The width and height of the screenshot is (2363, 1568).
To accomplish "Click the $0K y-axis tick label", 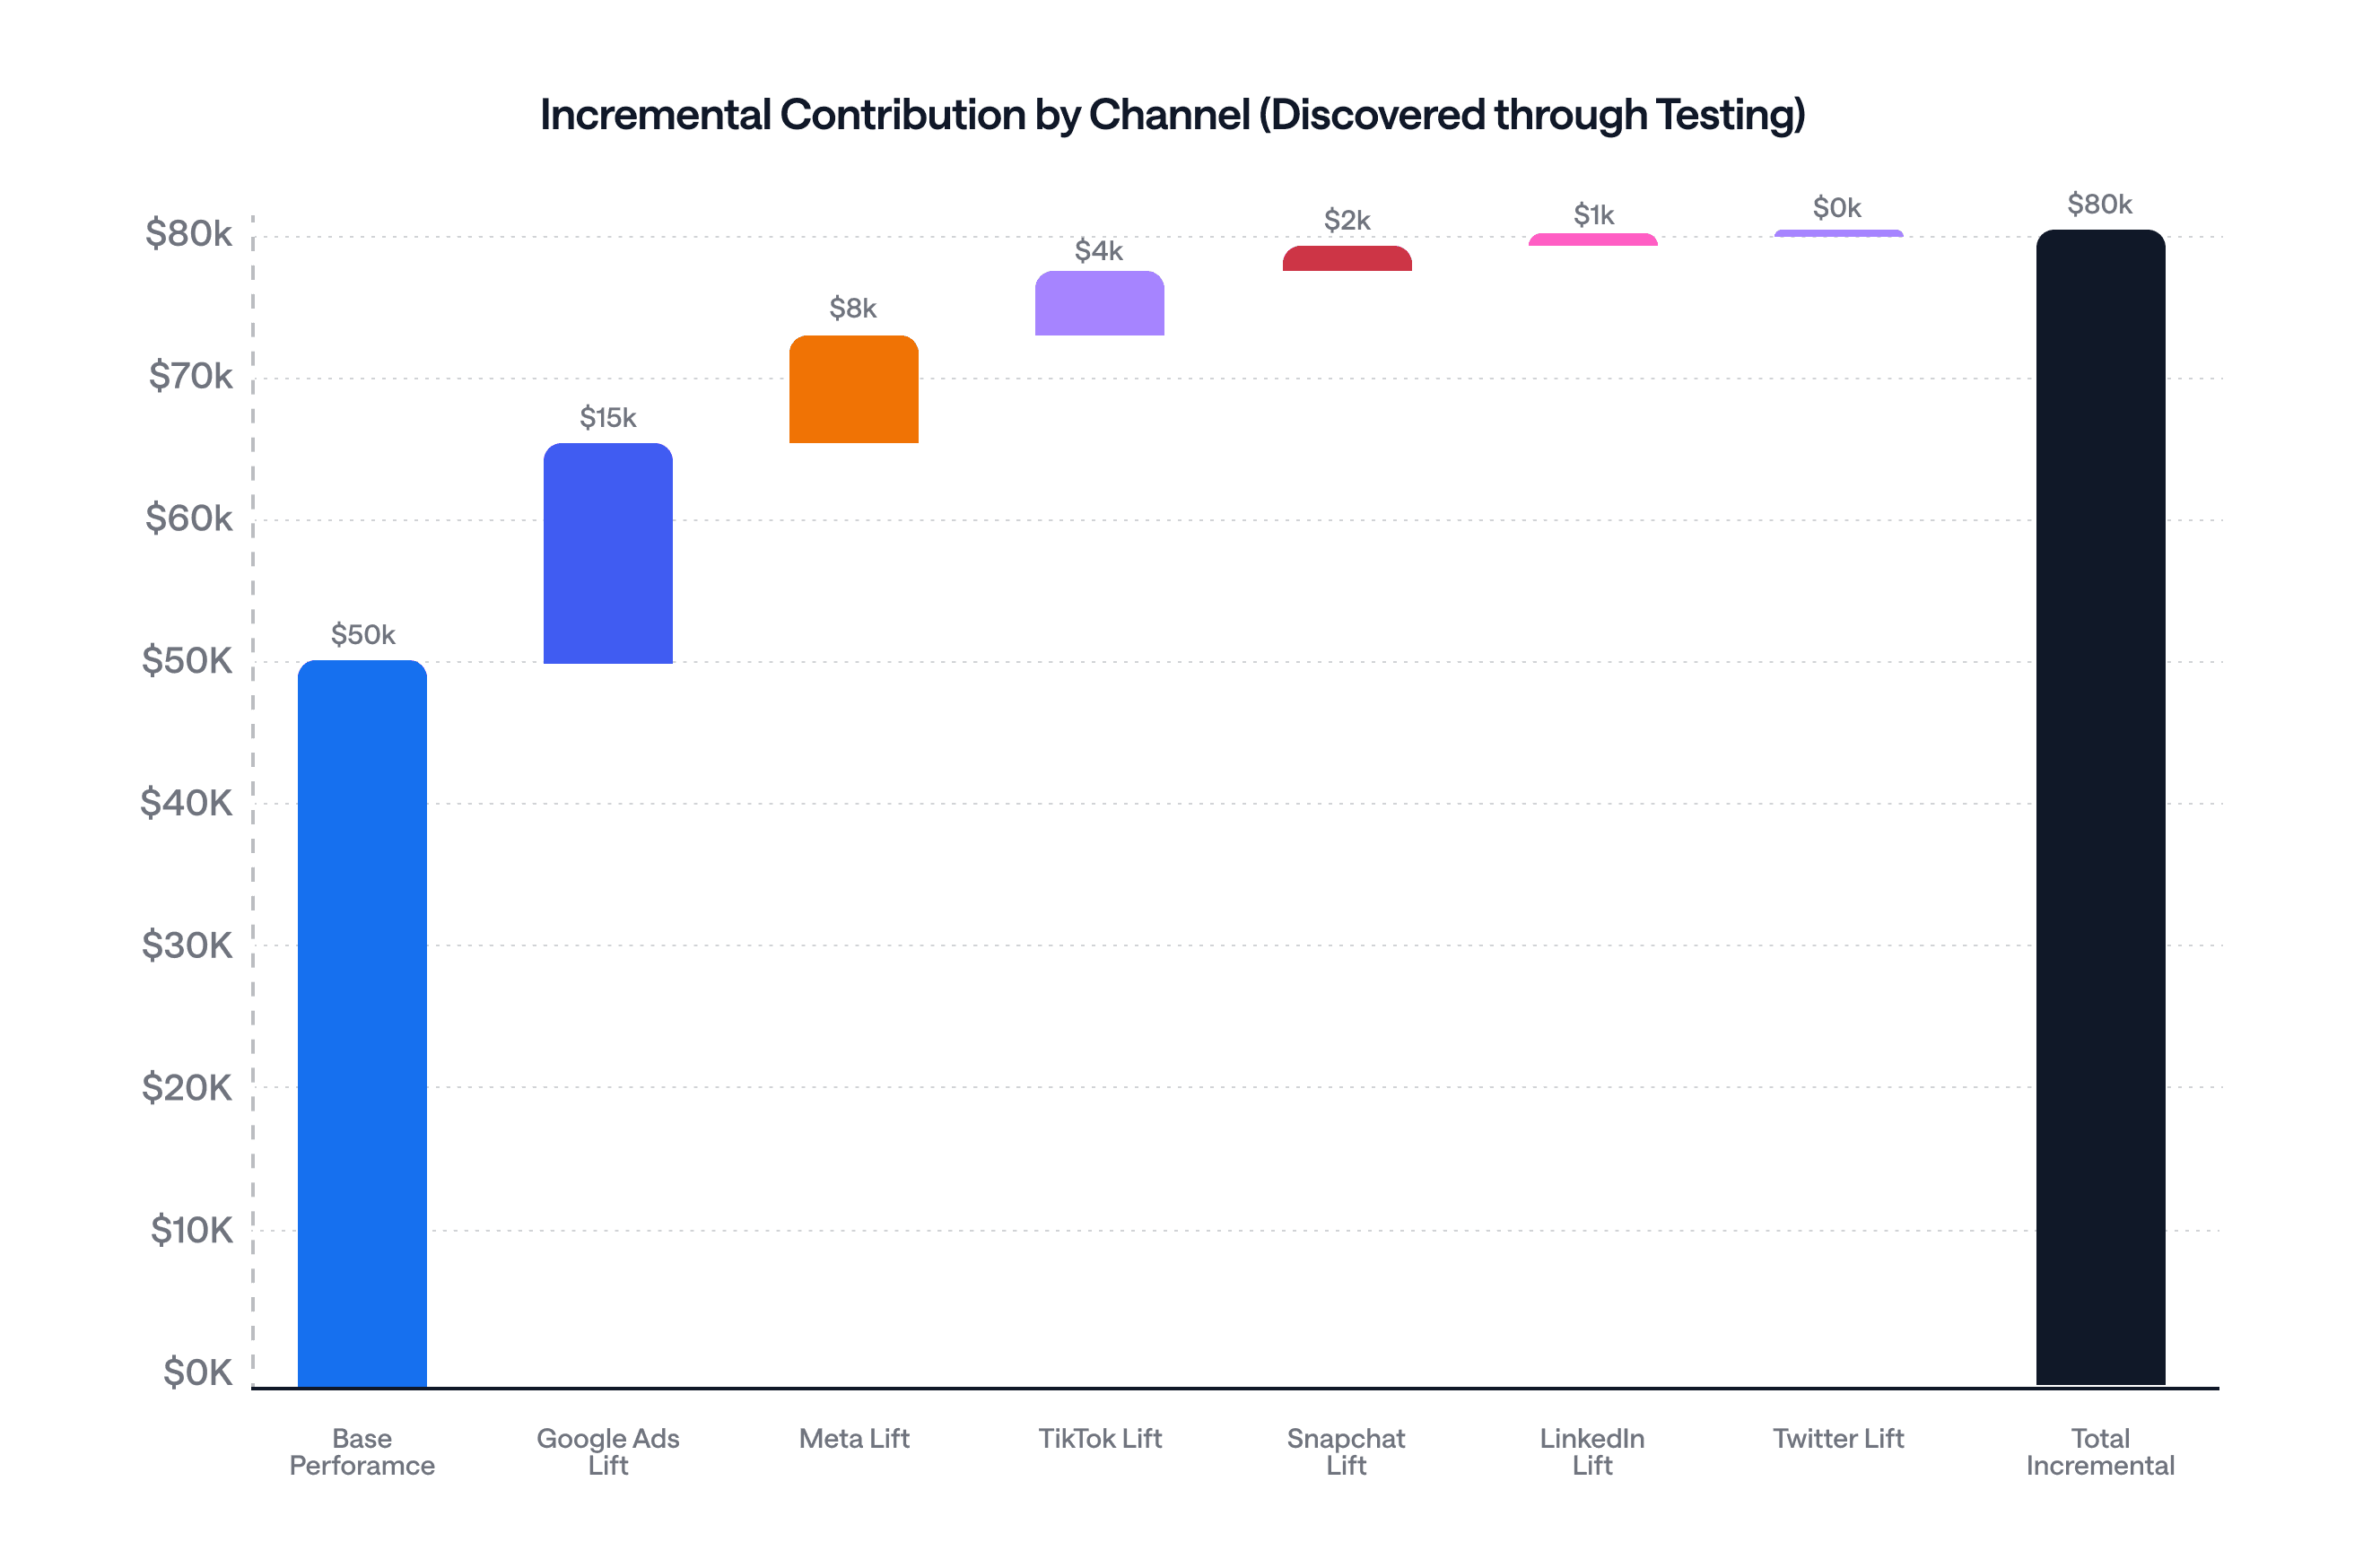I will (x=197, y=1372).
